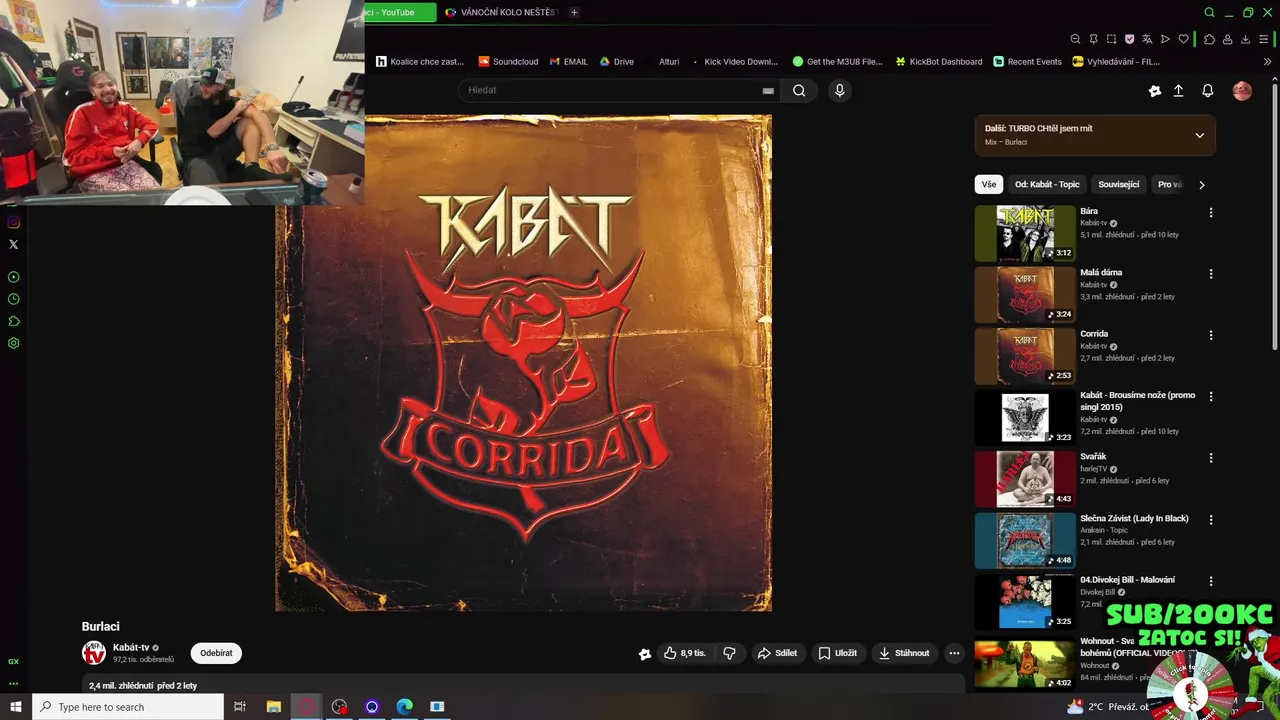This screenshot has height=720, width=1280.
Task: Open a new browser tab with plus
Action: [574, 12]
